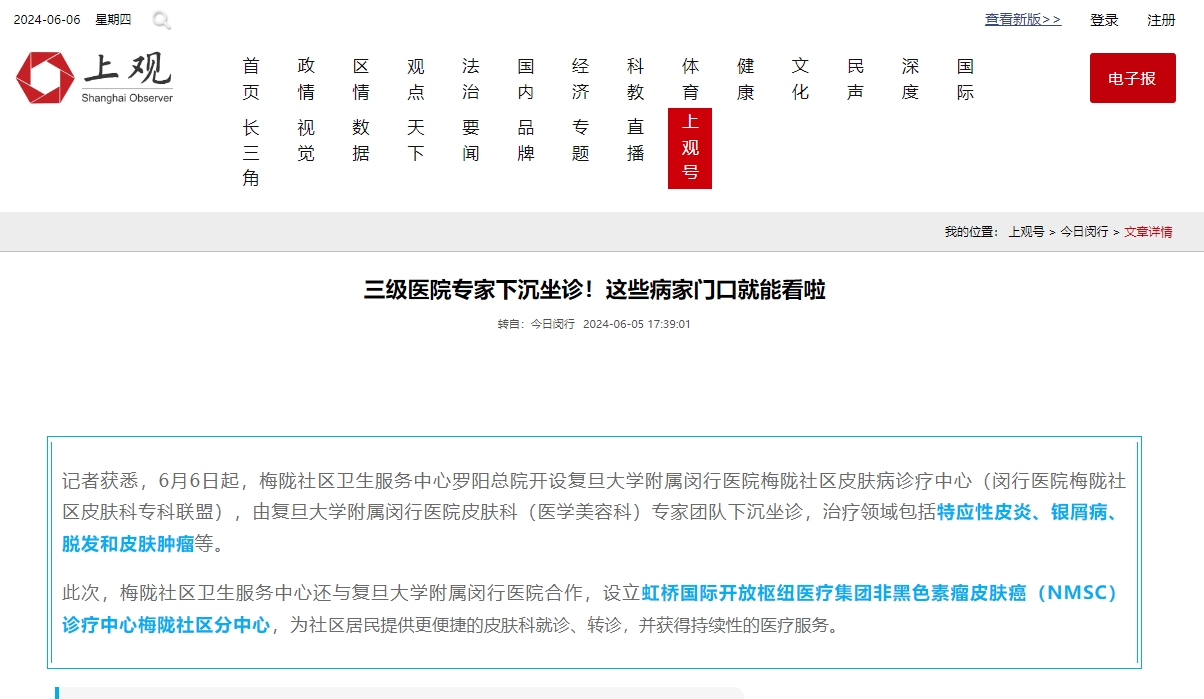Screen dimensions: 1204x699
Task: Click the Shanghai Observer logo
Action: coord(94,77)
